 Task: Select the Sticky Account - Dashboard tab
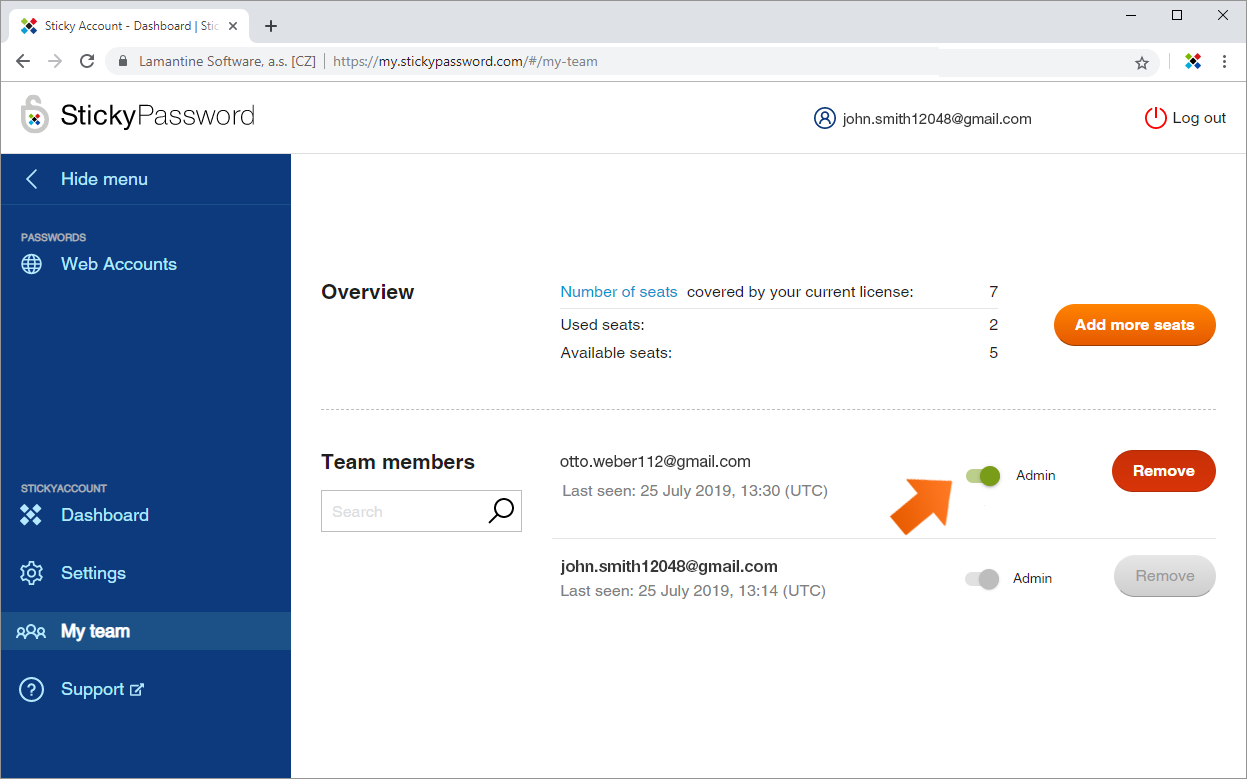click(x=130, y=26)
